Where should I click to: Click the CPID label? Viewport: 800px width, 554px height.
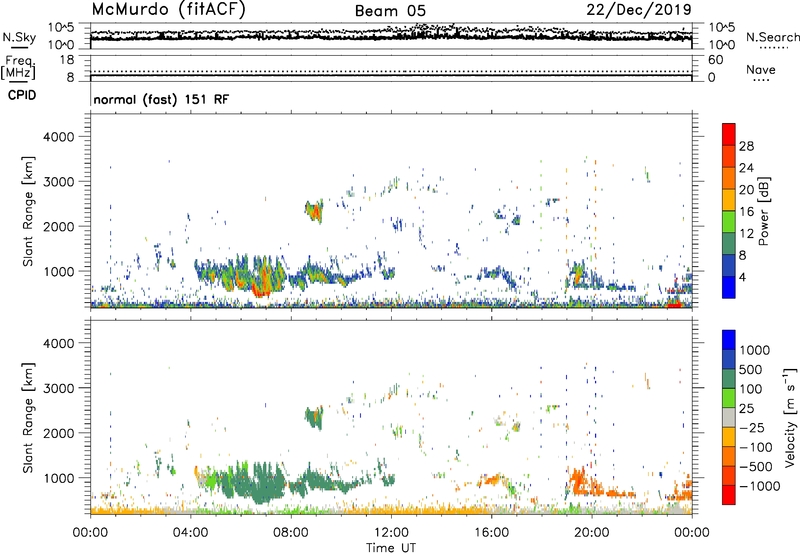point(22,95)
